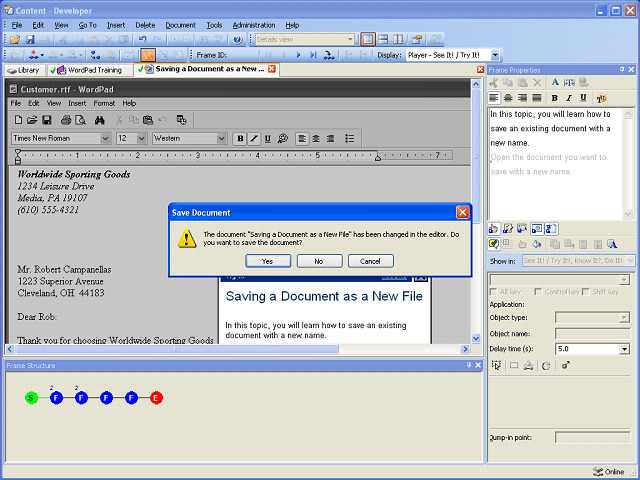Click the bullets icon in WordPad toolbar
The image size is (640, 480).
pyautogui.click(x=350, y=138)
